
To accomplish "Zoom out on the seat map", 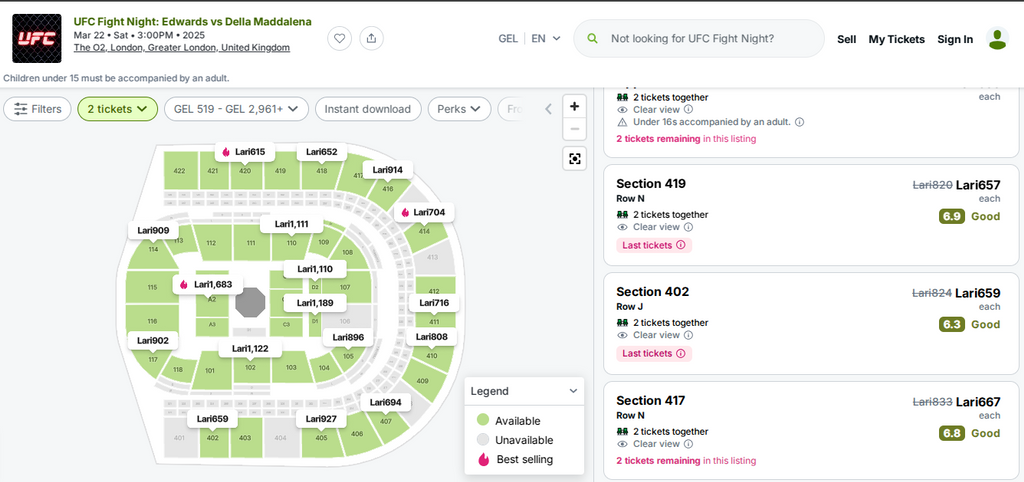I will pyautogui.click(x=574, y=130).
